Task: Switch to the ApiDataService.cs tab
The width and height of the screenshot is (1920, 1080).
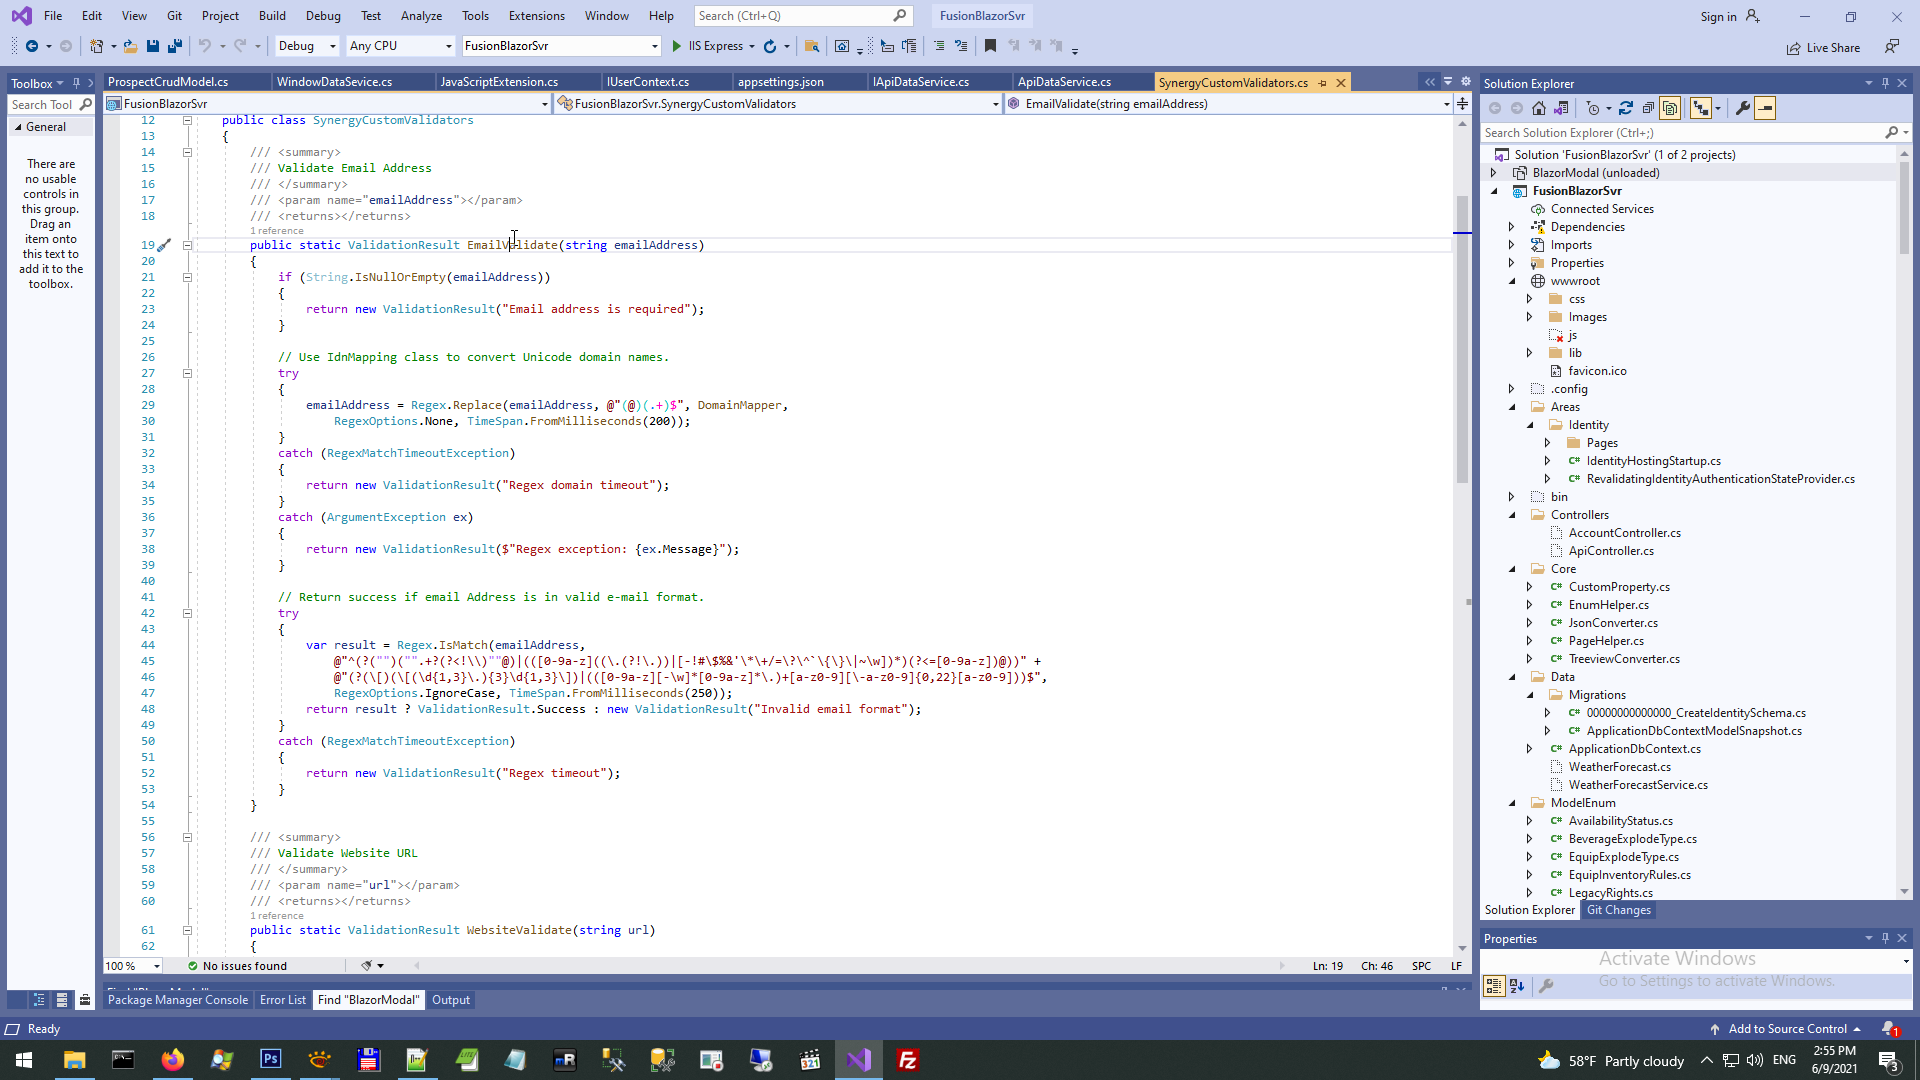Action: click(1064, 82)
